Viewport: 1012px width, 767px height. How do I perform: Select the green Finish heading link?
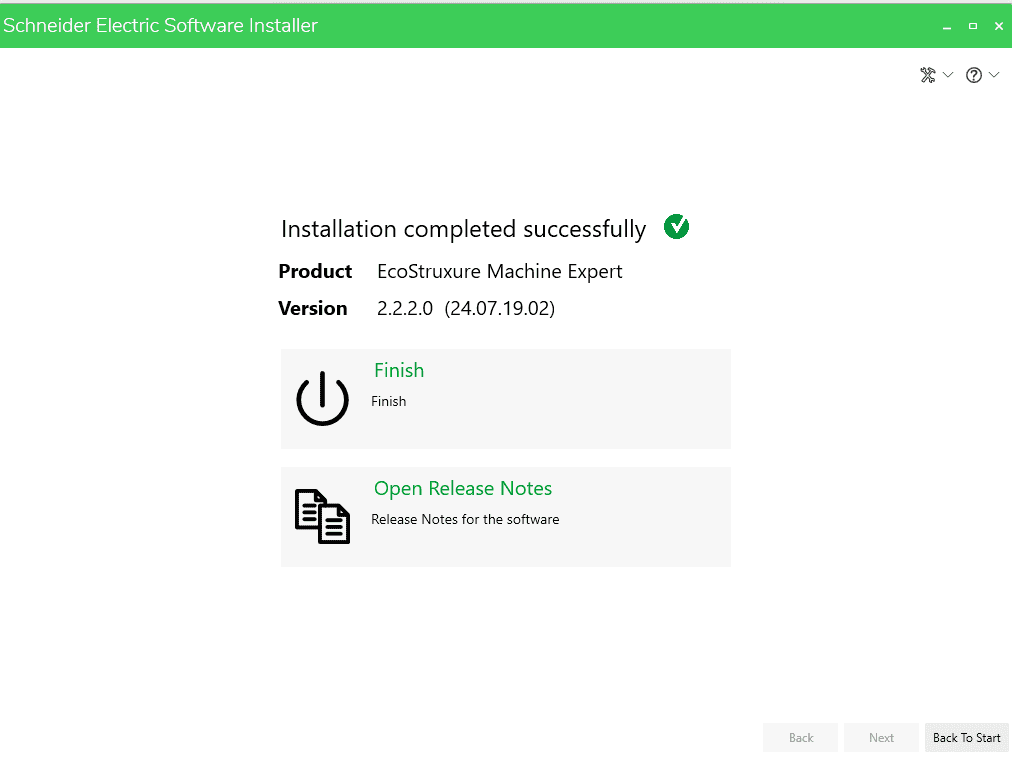(399, 370)
